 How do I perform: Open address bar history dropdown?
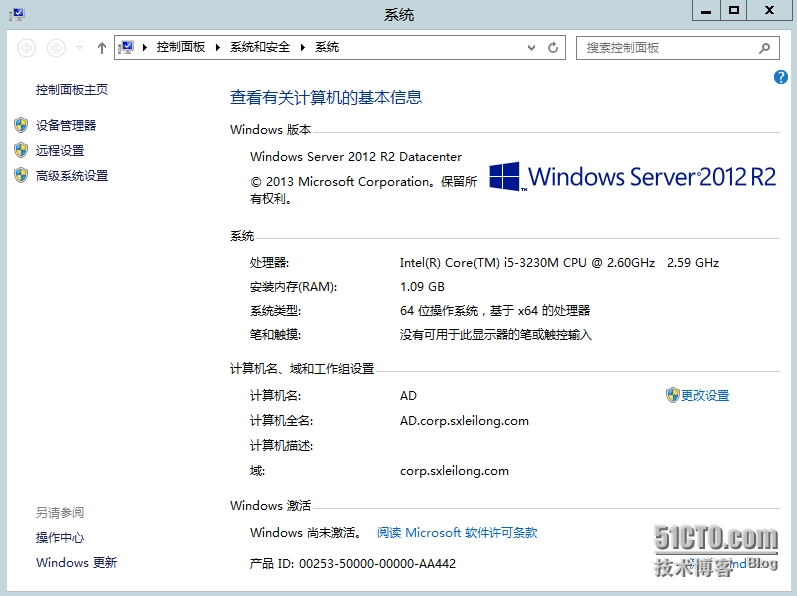[x=531, y=48]
